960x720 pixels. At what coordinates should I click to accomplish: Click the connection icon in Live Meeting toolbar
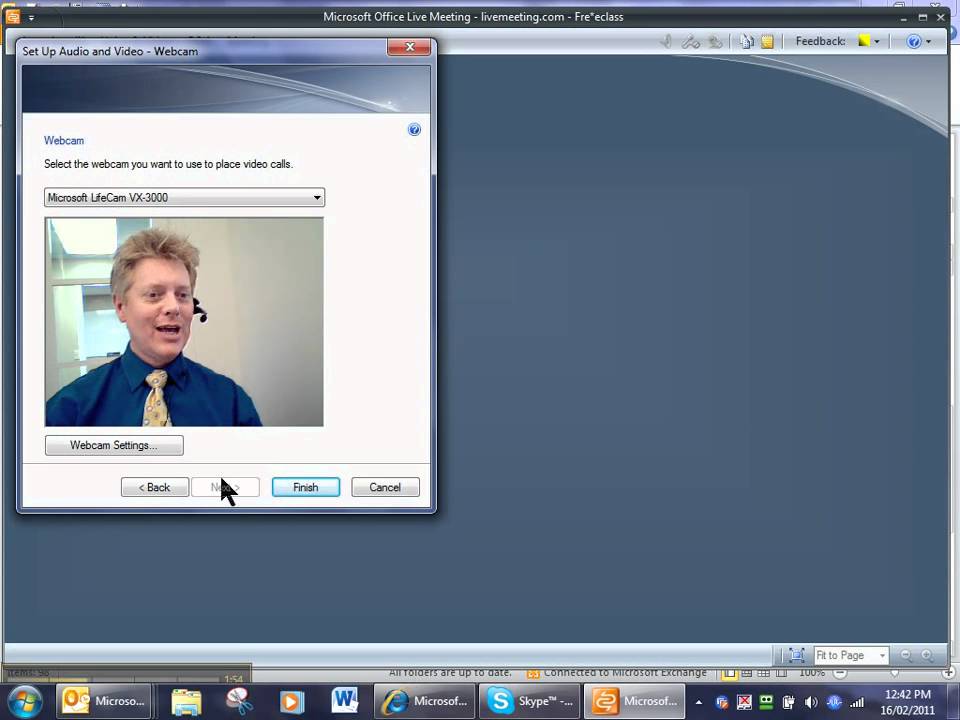pyautogui.click(x=691, y=42)
